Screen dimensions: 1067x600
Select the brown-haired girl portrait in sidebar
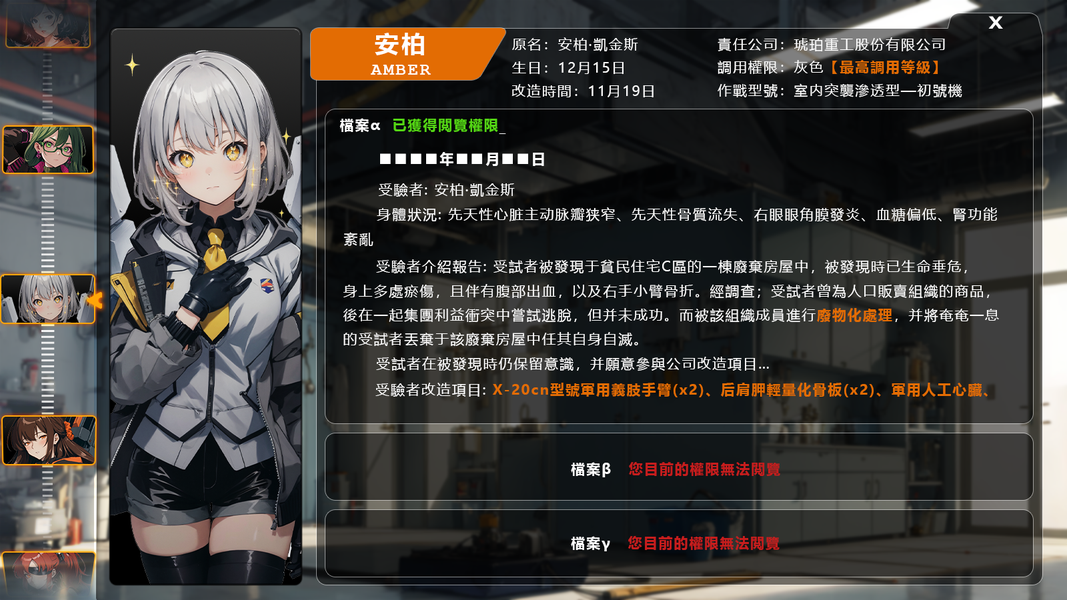point(48,441)
